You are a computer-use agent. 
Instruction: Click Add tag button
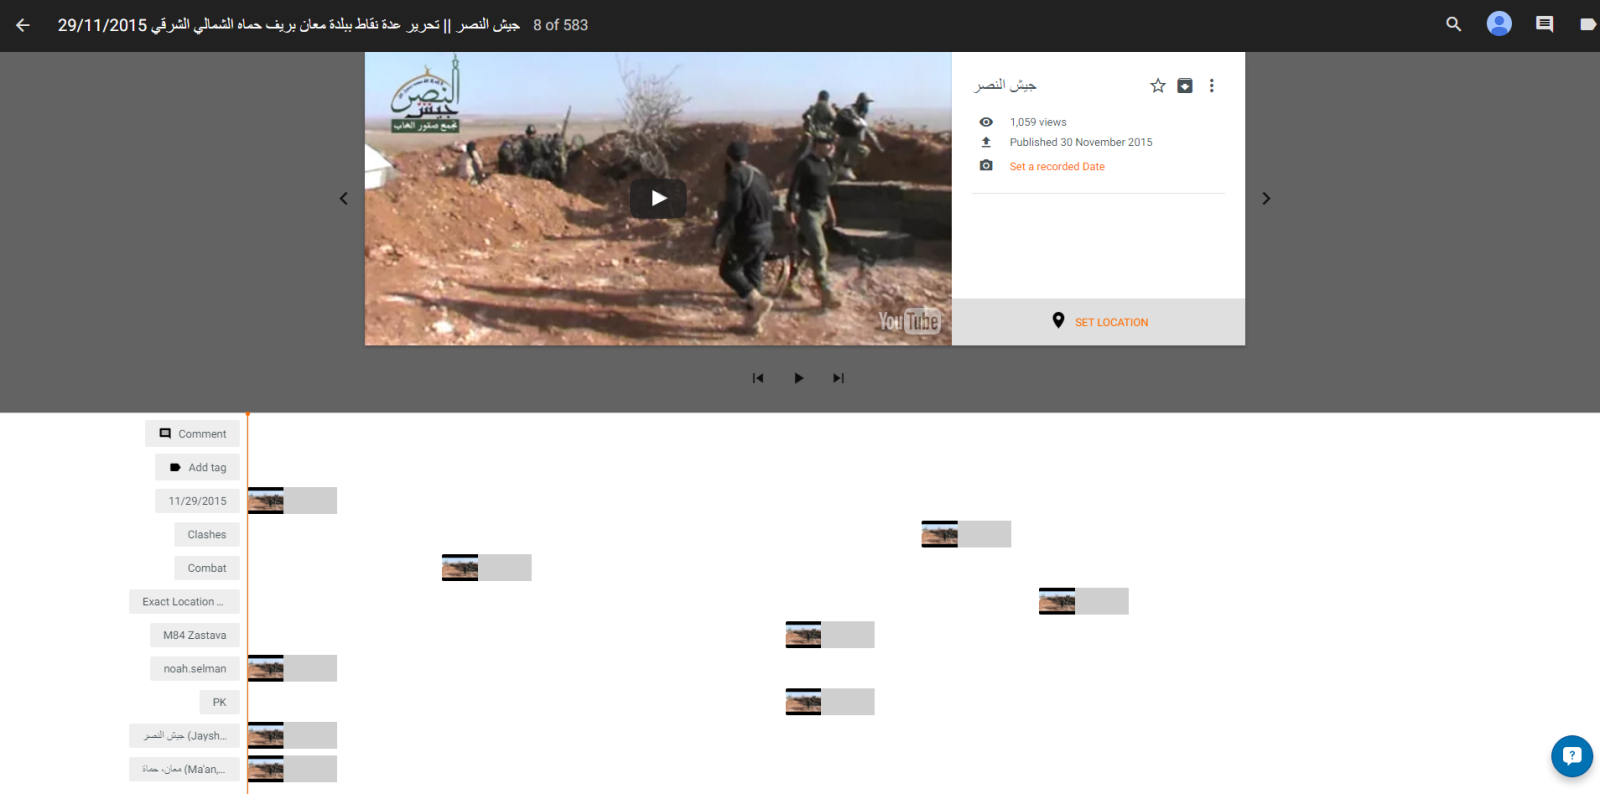pos(198,468)
